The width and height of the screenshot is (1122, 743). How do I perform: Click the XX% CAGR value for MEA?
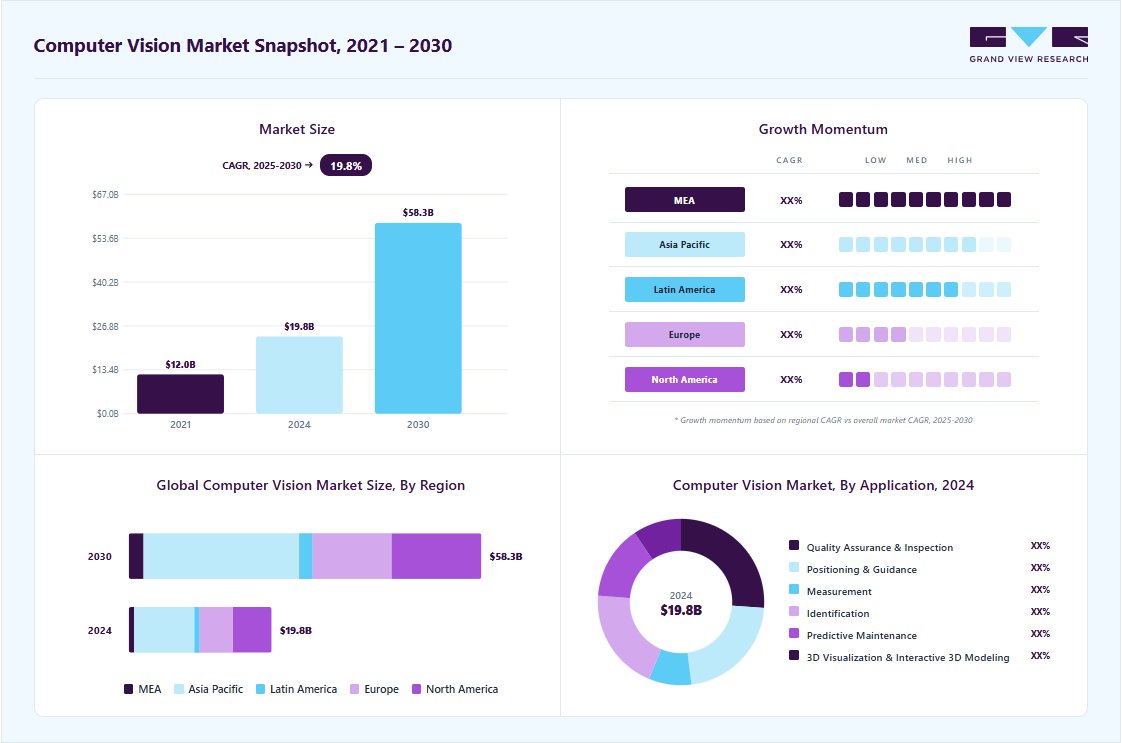[x=791, y=200]
